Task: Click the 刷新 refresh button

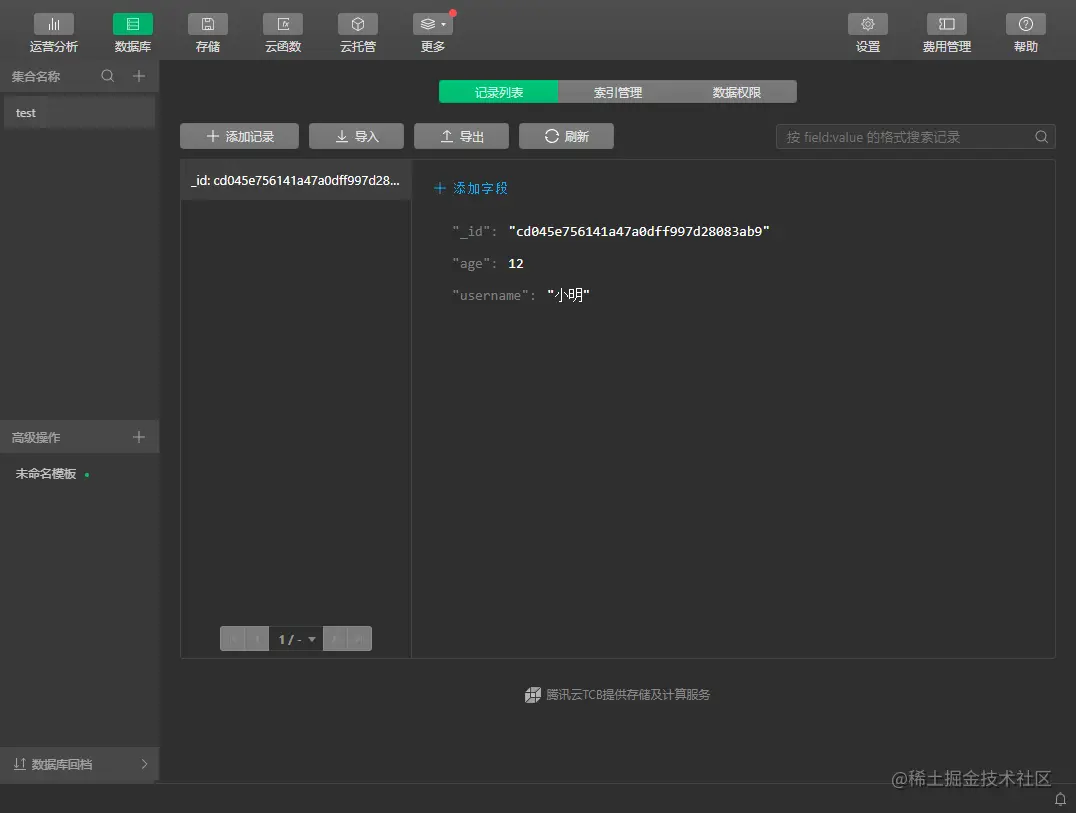Action: (x=566, y=137)
